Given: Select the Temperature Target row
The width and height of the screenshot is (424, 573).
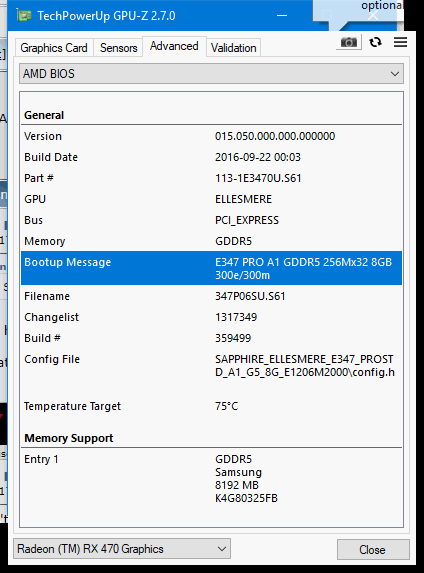Looking at the screenshot, I should point(211,406).
